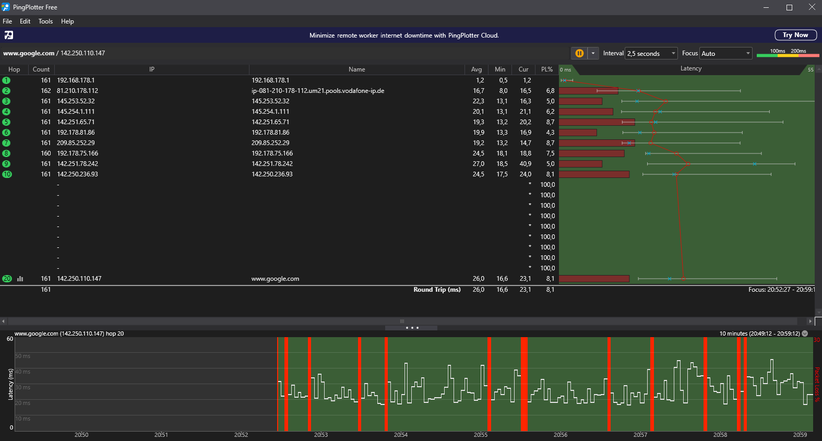Sort by the Avg column header
The height and width of the screenshot is (441, 822).
477,70
